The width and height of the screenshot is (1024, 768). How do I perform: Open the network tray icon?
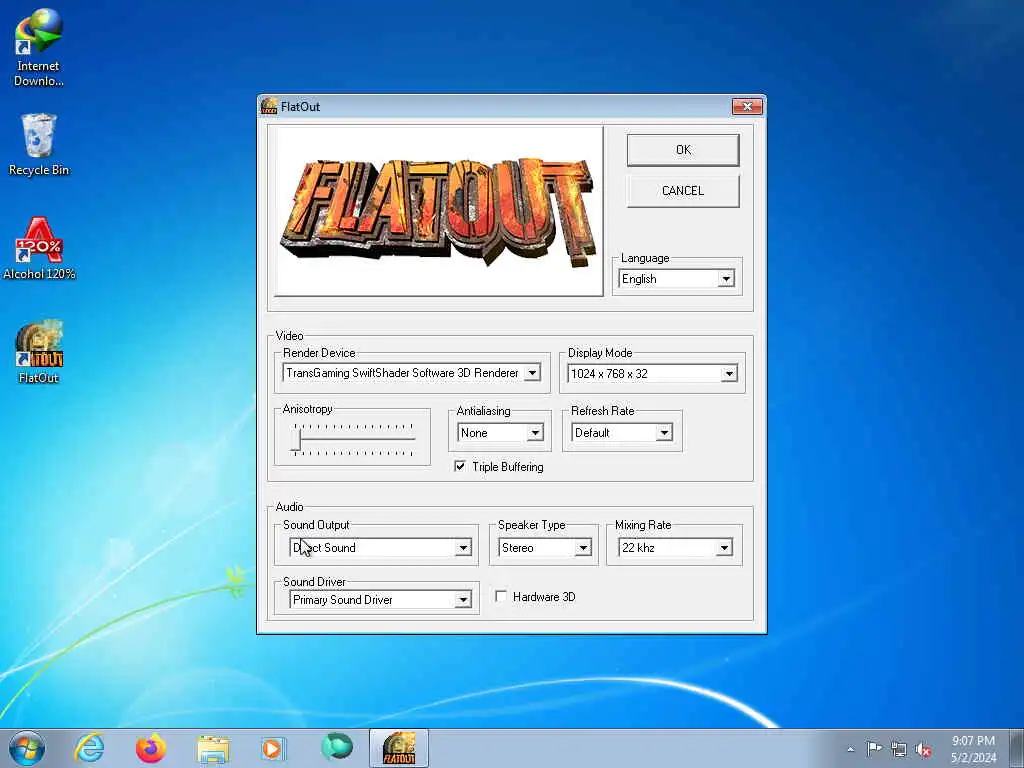(899, 749)
